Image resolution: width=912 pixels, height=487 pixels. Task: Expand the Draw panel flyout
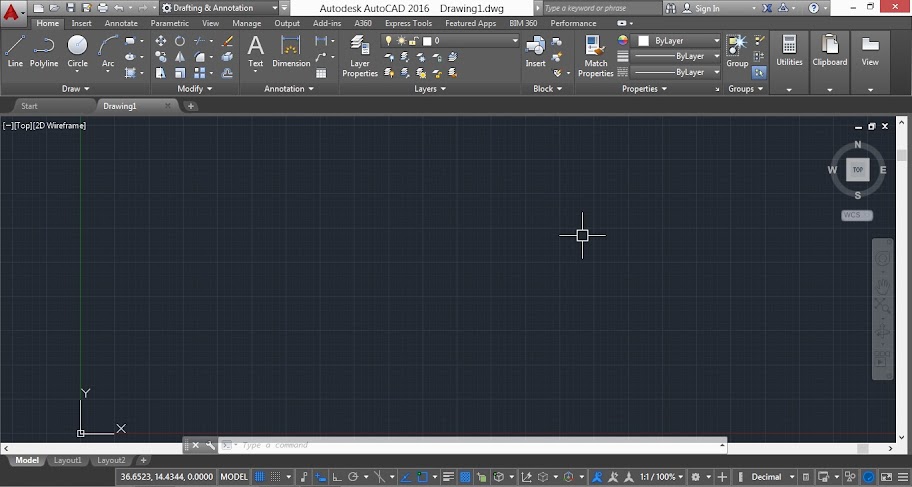pos(76,89)
